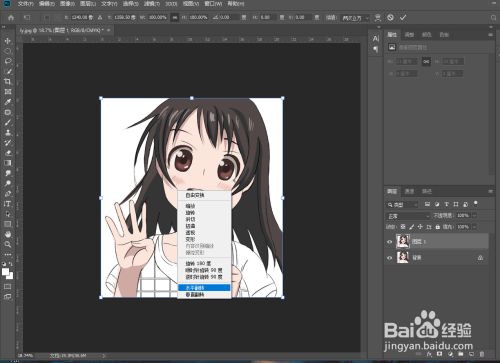Screen dimensions: 500x363
Task: Open layer blend mode dropdown 正常
Action: click(408, 216)
